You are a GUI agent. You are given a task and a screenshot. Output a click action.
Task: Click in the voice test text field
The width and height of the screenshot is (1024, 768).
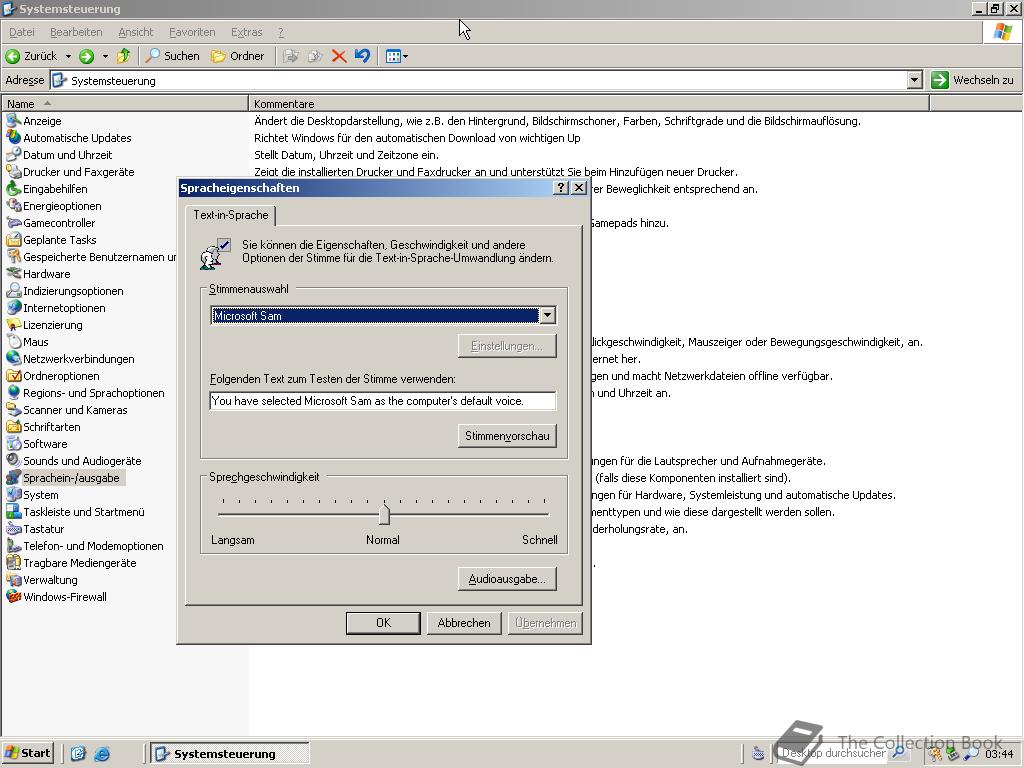[383, 401]
